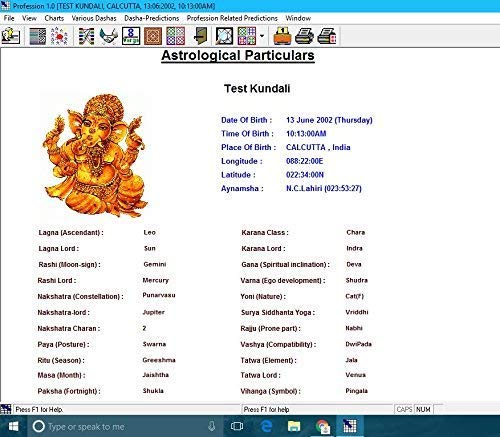
Task: Click the Vashya value 'DwiPada'
Action: pyautogui.click(x=359, y=344)
